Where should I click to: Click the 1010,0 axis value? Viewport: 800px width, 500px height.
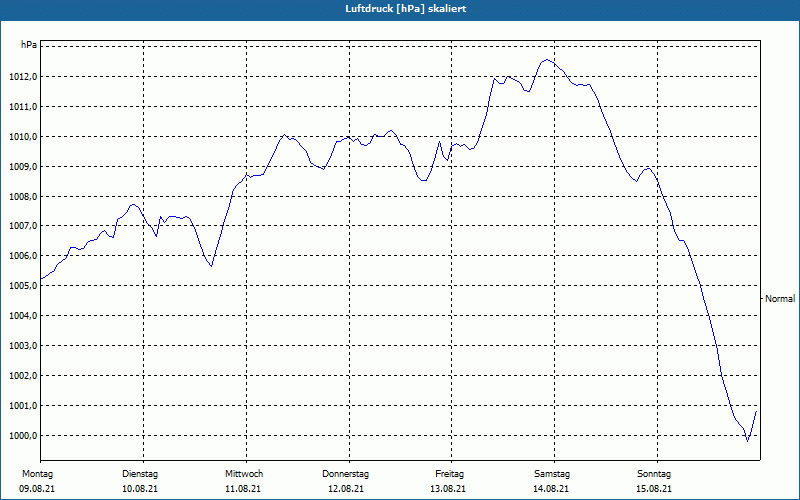pos(23,137)
